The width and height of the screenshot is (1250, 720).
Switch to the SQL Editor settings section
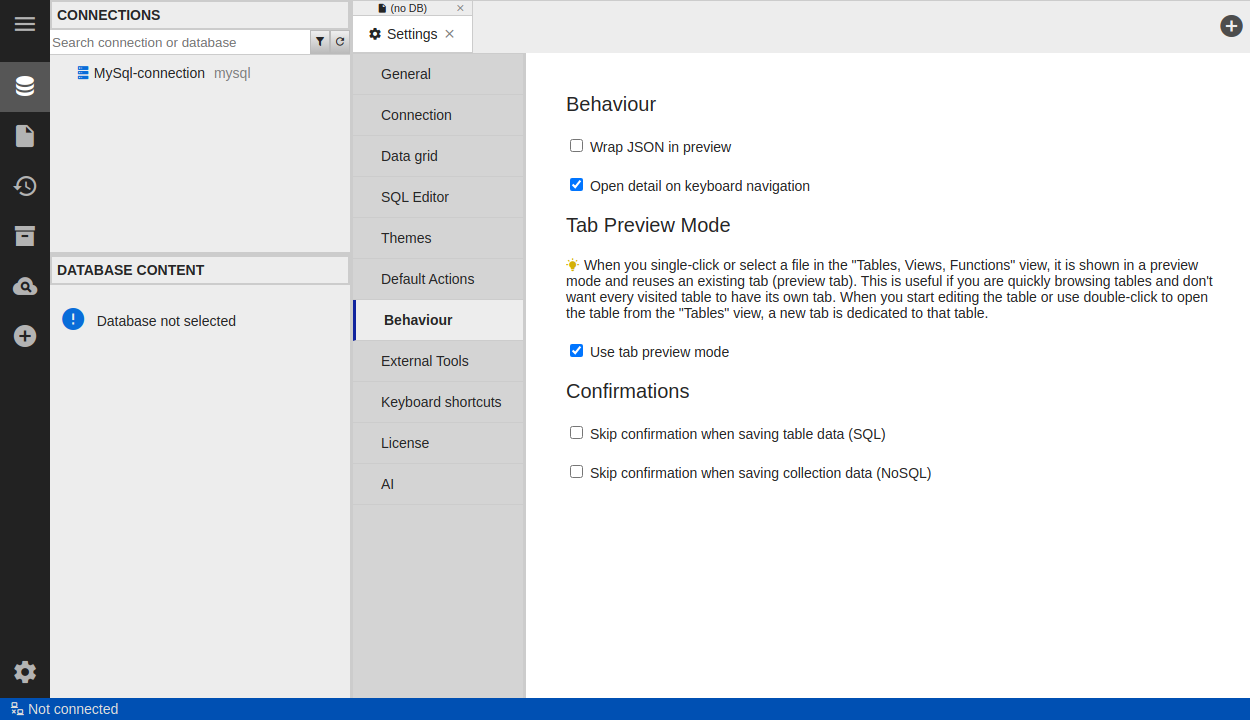[415, 197]
